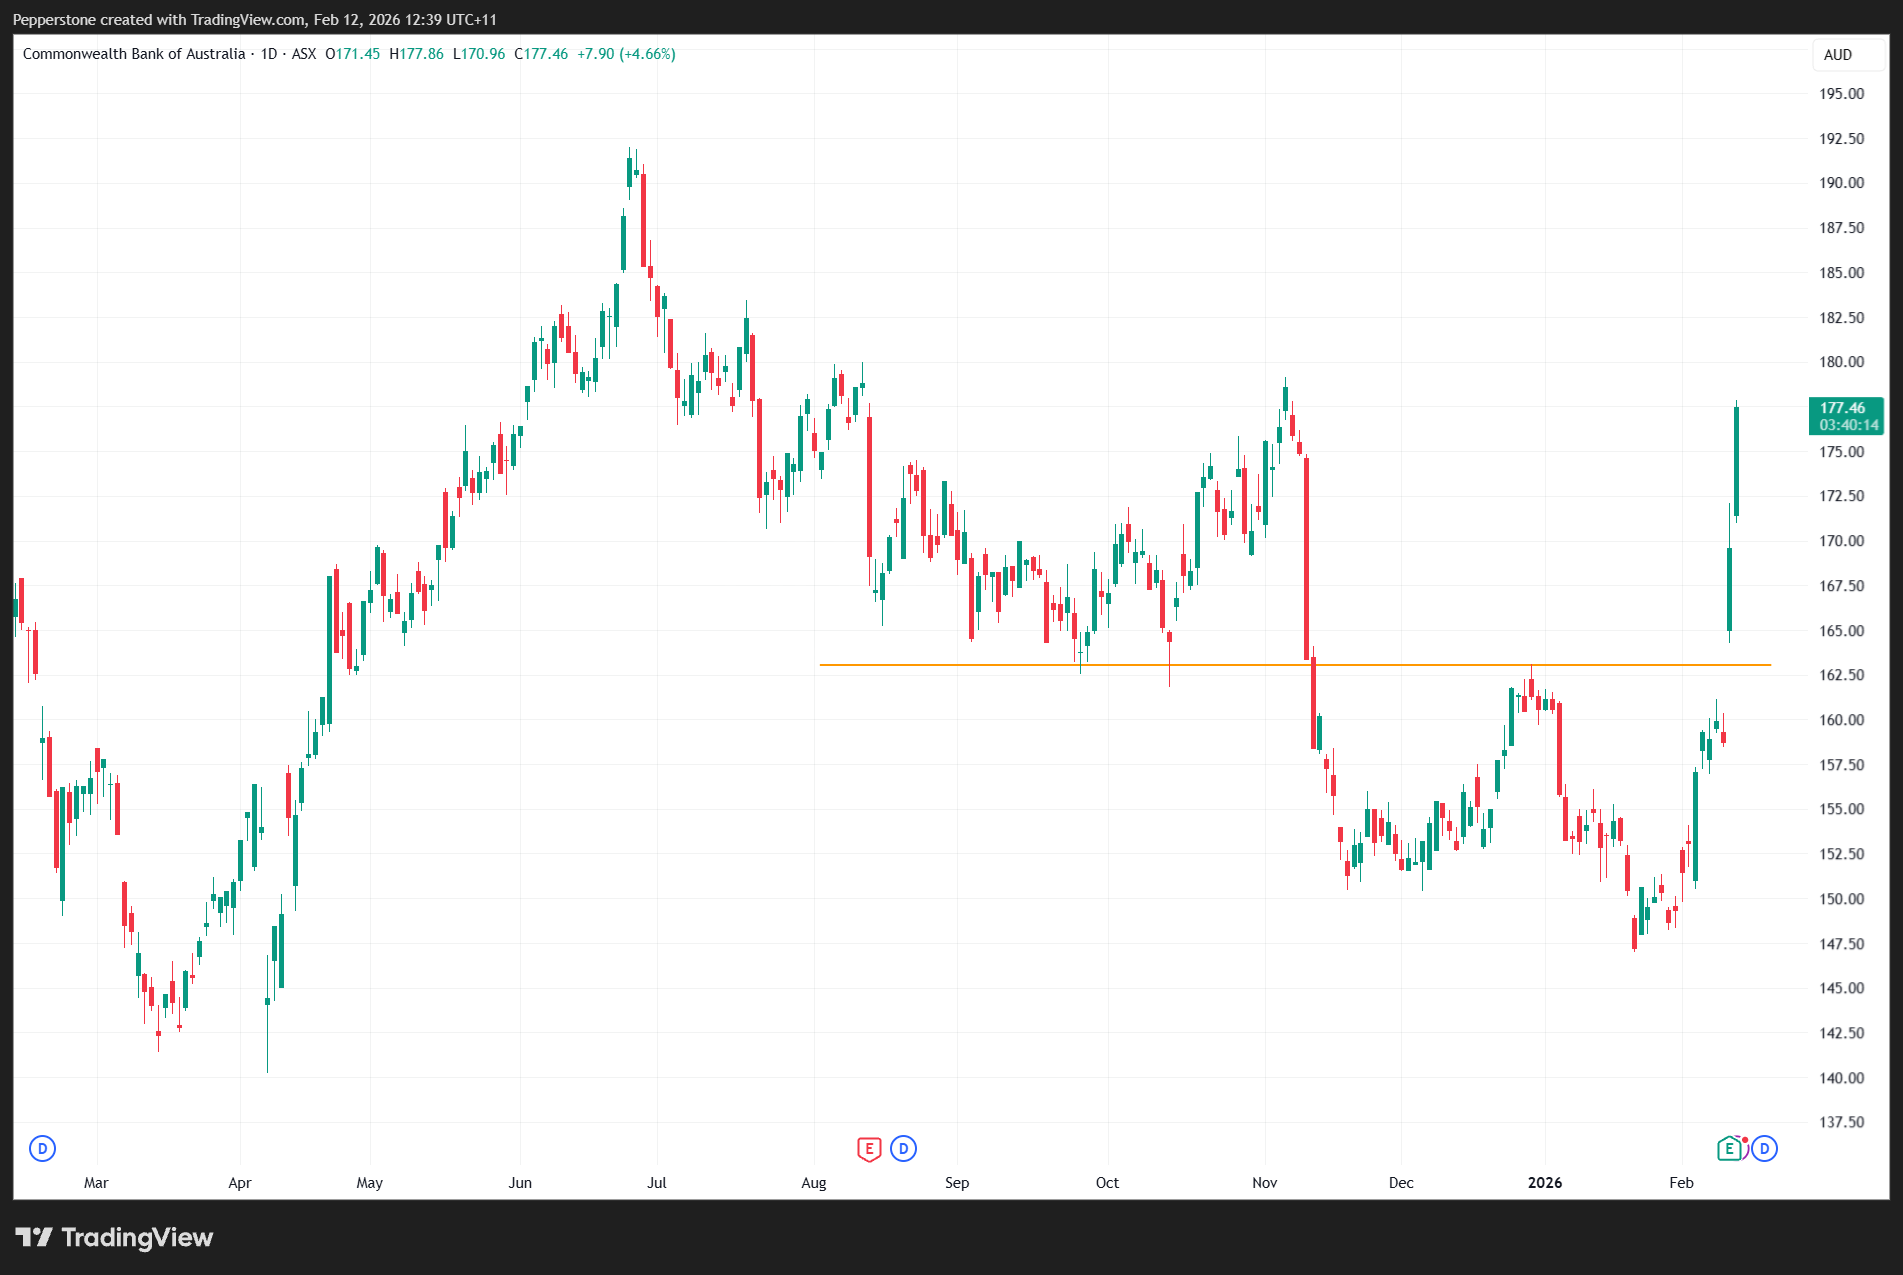Click the red earnings marker near Aug
The width and height of the screenshot is (1903, 1275).
[869, 1149]
